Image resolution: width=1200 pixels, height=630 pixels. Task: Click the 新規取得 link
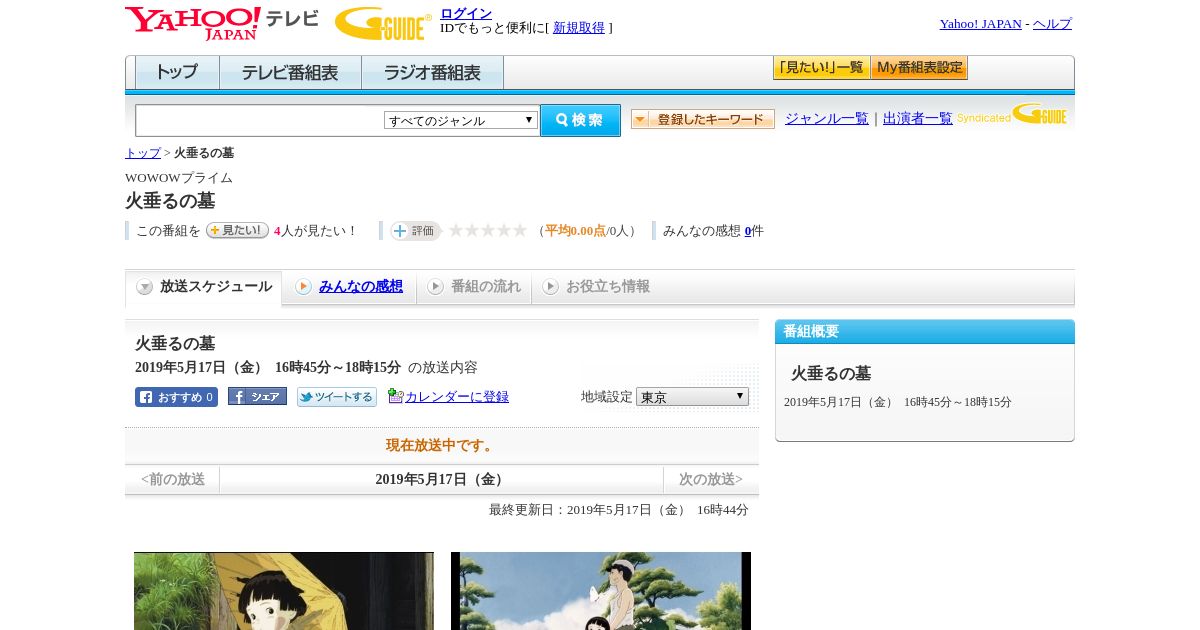click(579, 28)
